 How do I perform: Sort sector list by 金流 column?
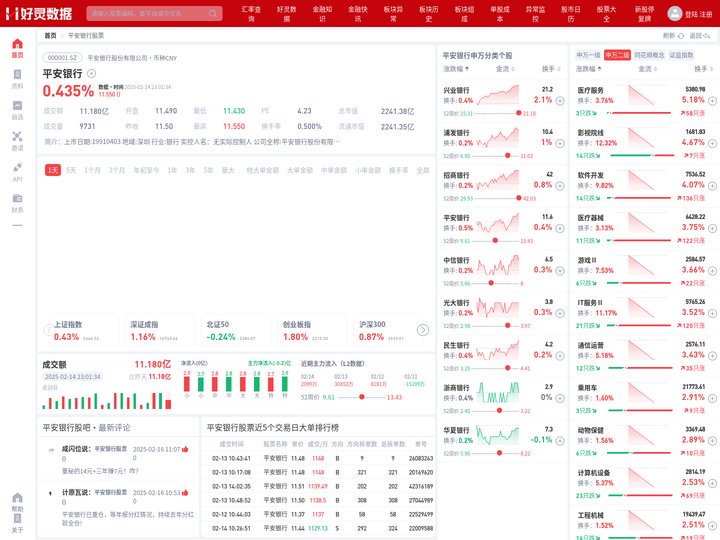(647, 69)
